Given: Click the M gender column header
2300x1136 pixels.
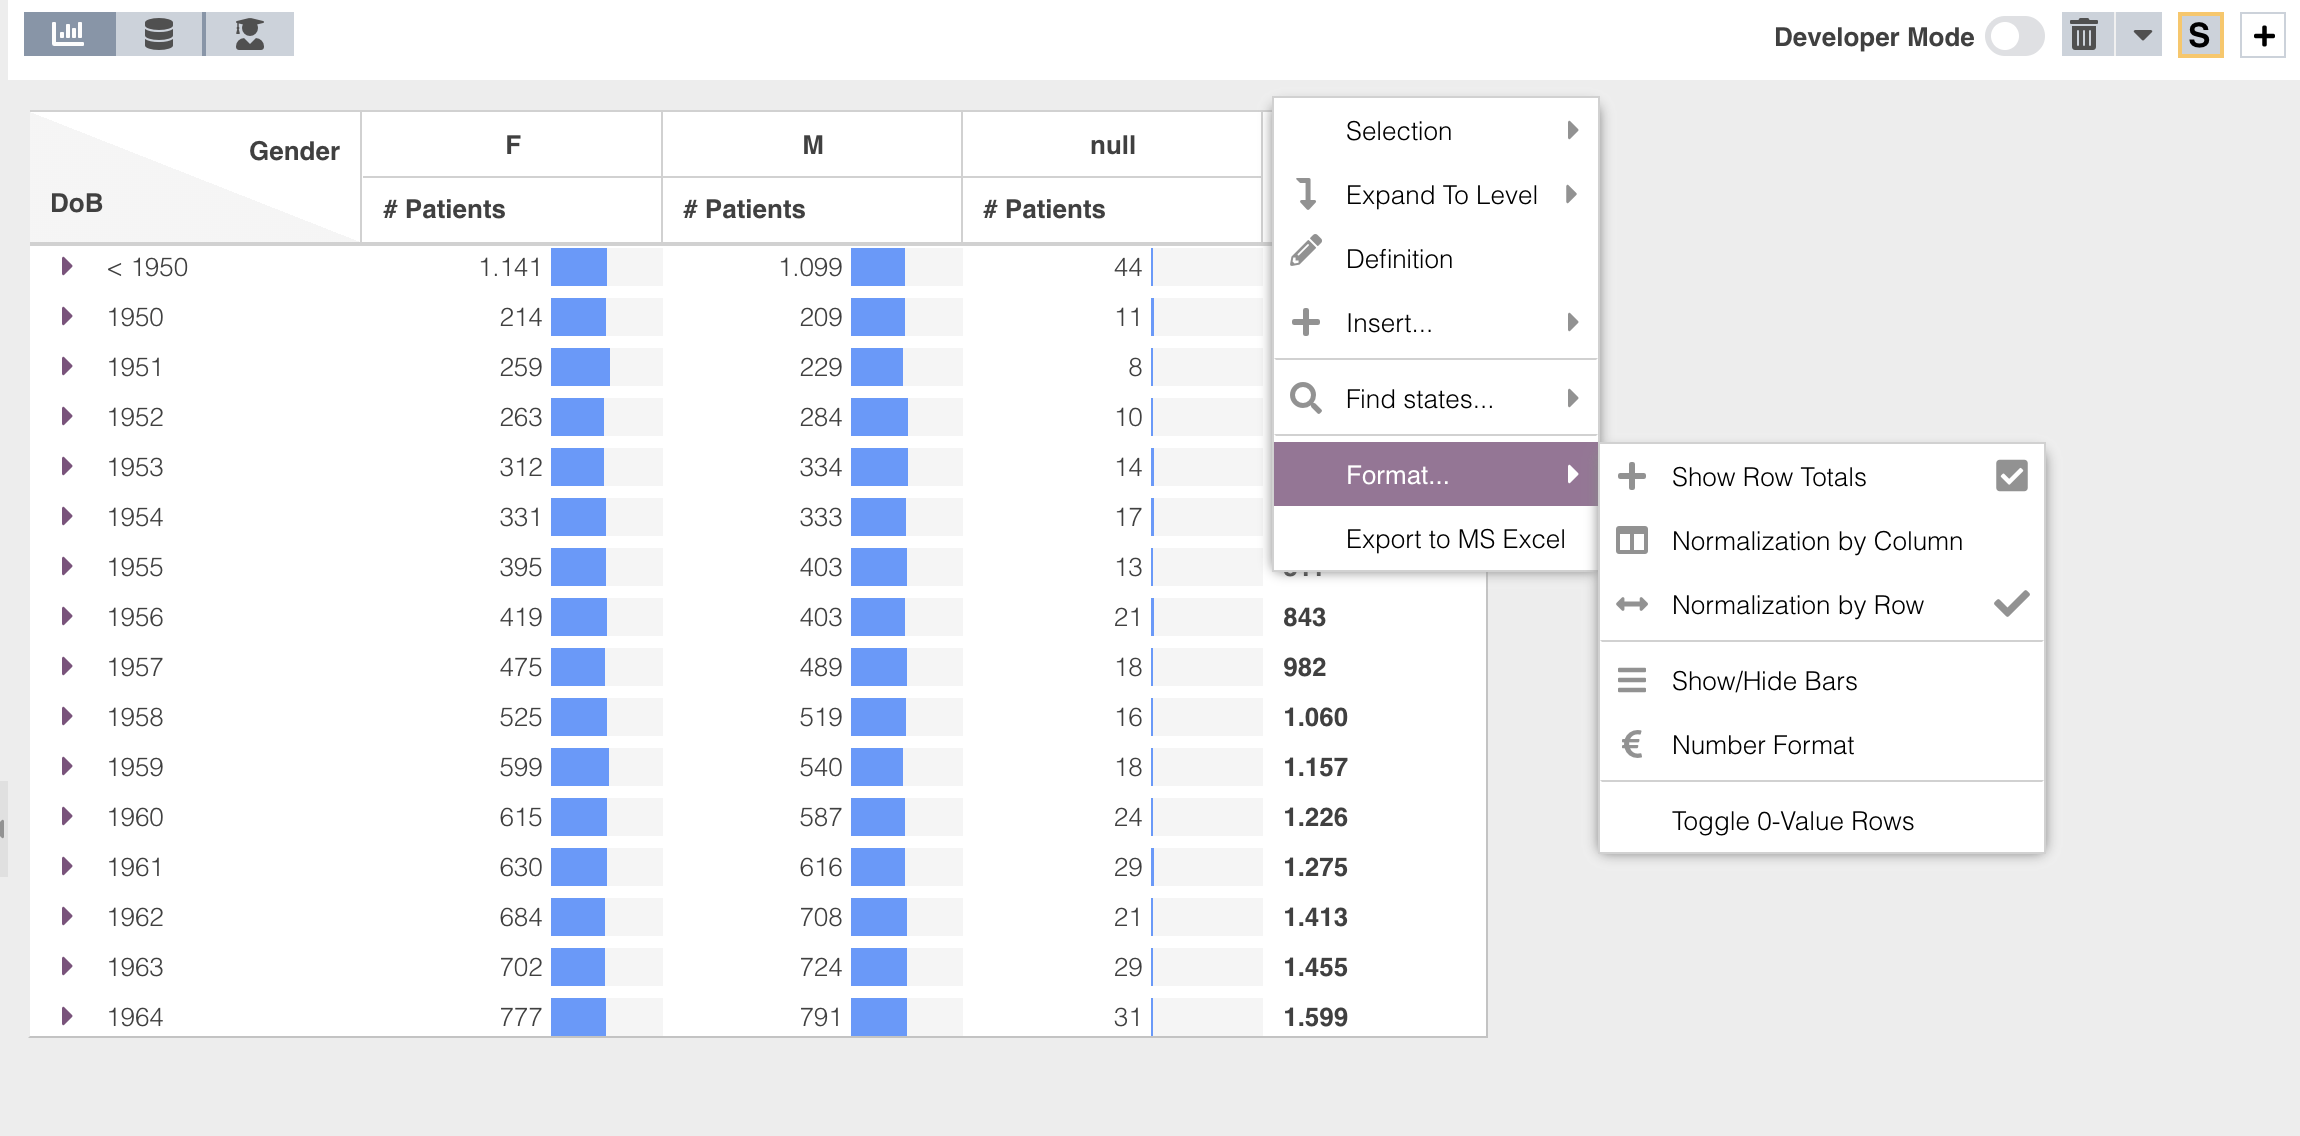Looking at the screenshot, I should [x=812, y=145].
